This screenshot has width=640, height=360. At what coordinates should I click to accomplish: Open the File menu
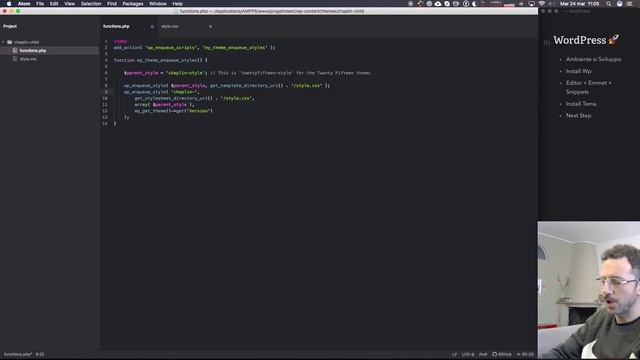tap(40, 4)
